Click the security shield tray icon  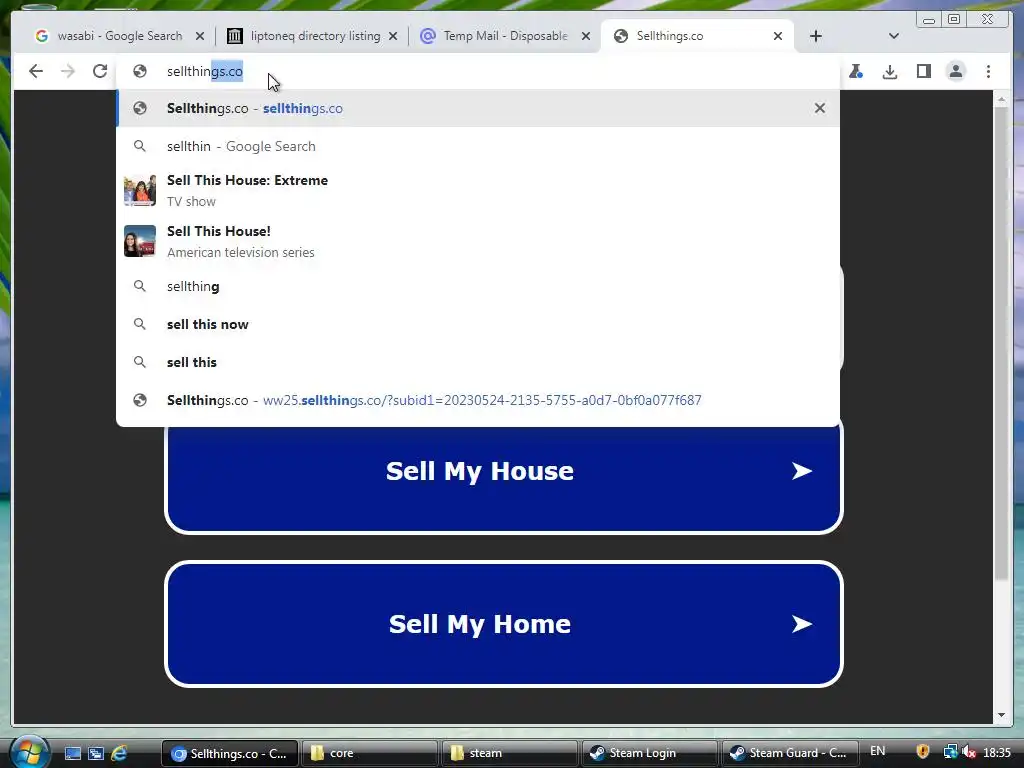point(923,752)
